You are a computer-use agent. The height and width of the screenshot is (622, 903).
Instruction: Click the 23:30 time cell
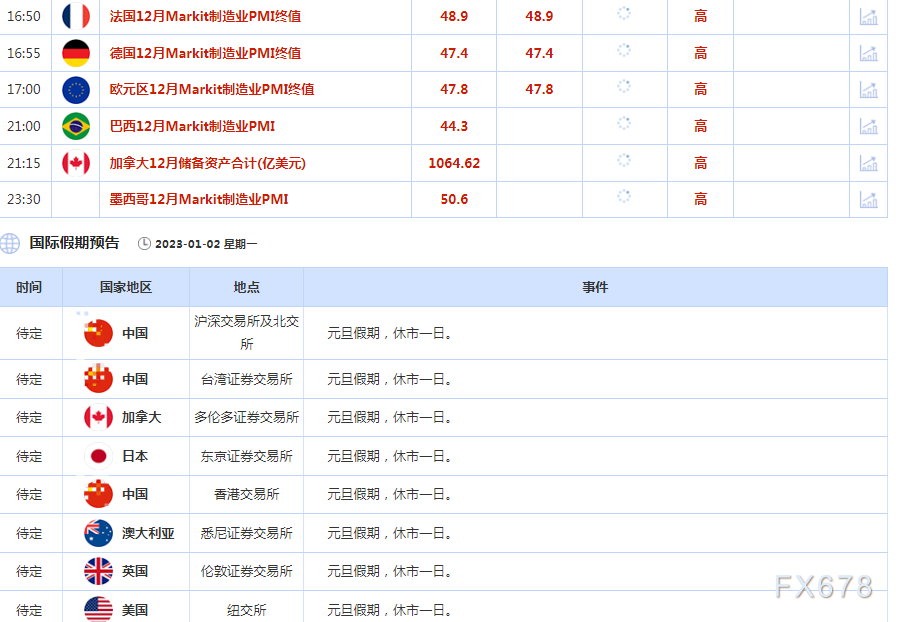coord(24,199)
